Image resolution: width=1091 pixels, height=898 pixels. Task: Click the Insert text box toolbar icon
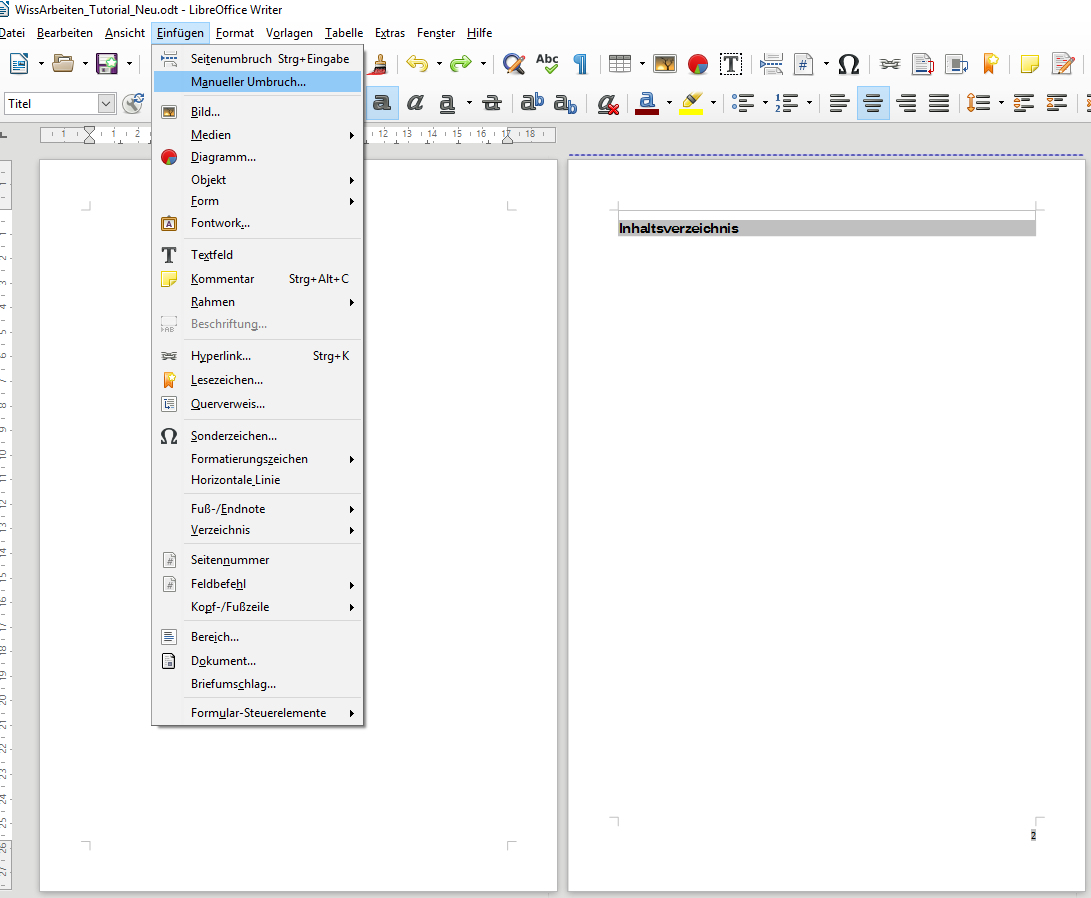click(731, 64)
